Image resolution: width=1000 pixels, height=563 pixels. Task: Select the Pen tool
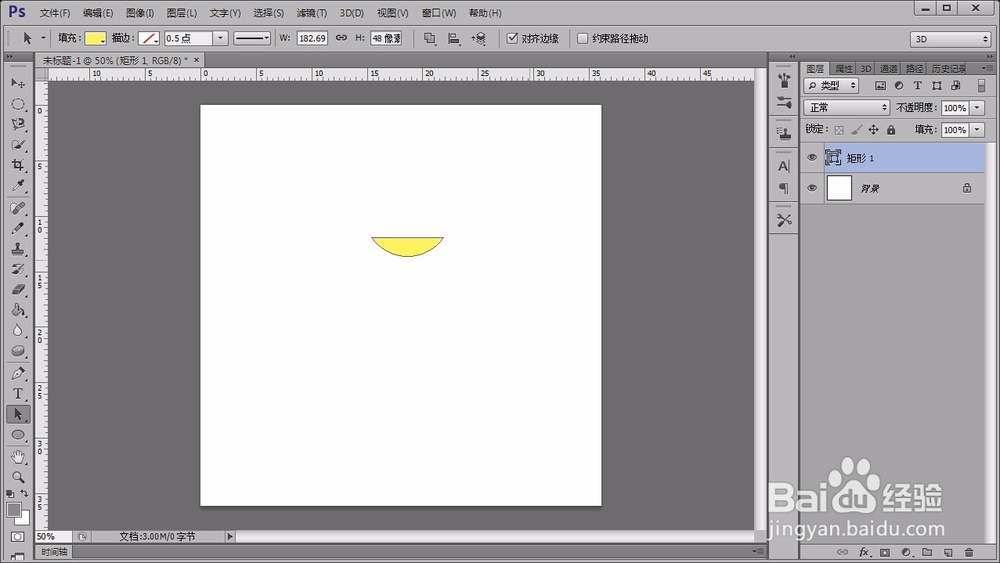(x=18, y=374)
